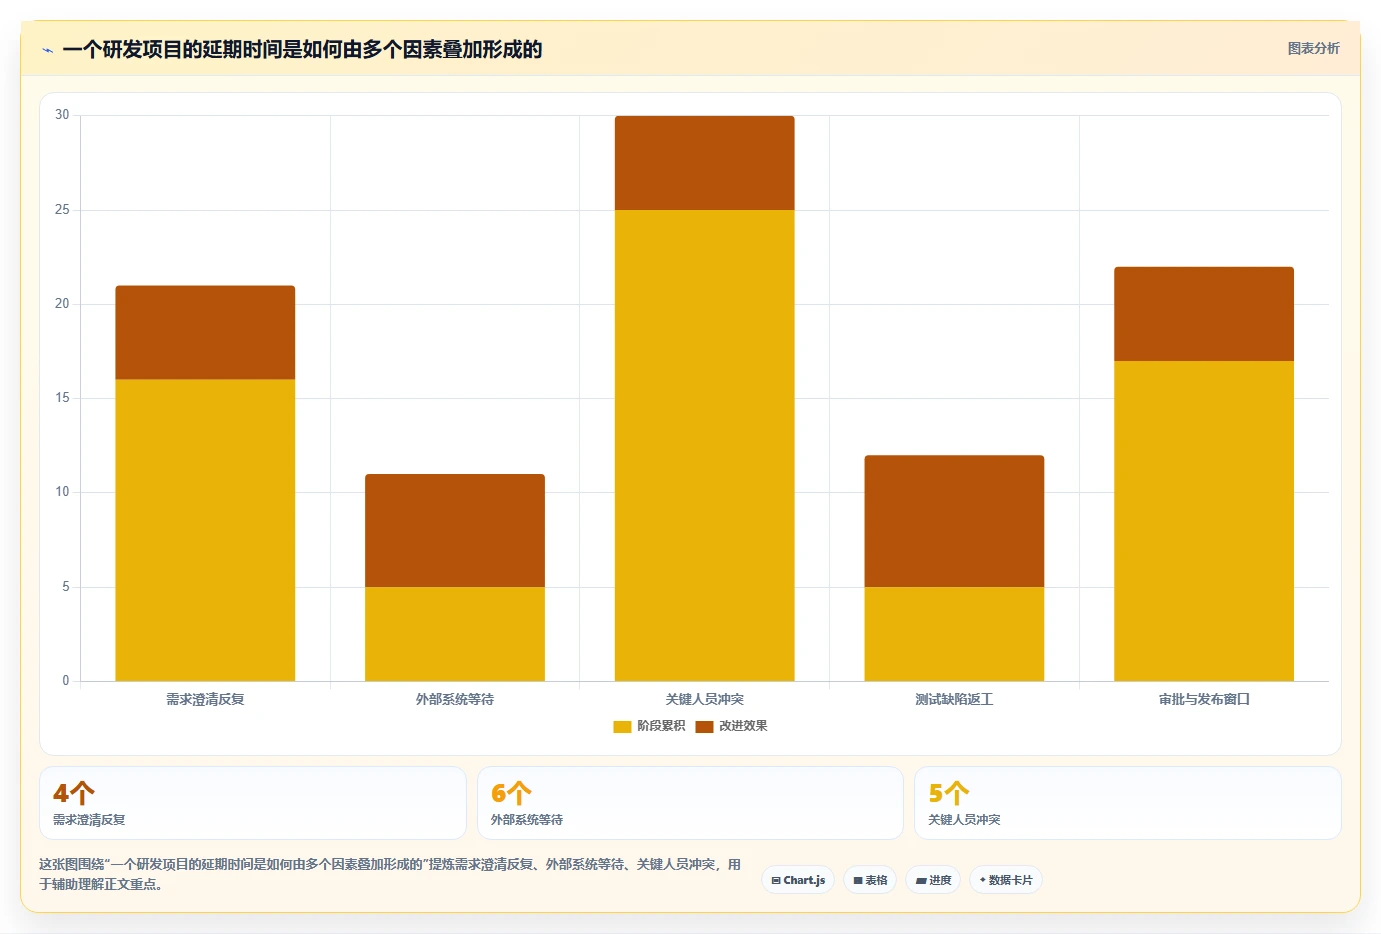Click the 数据卡片 tag pill

pyautogui.click(x=1006, y=880)
